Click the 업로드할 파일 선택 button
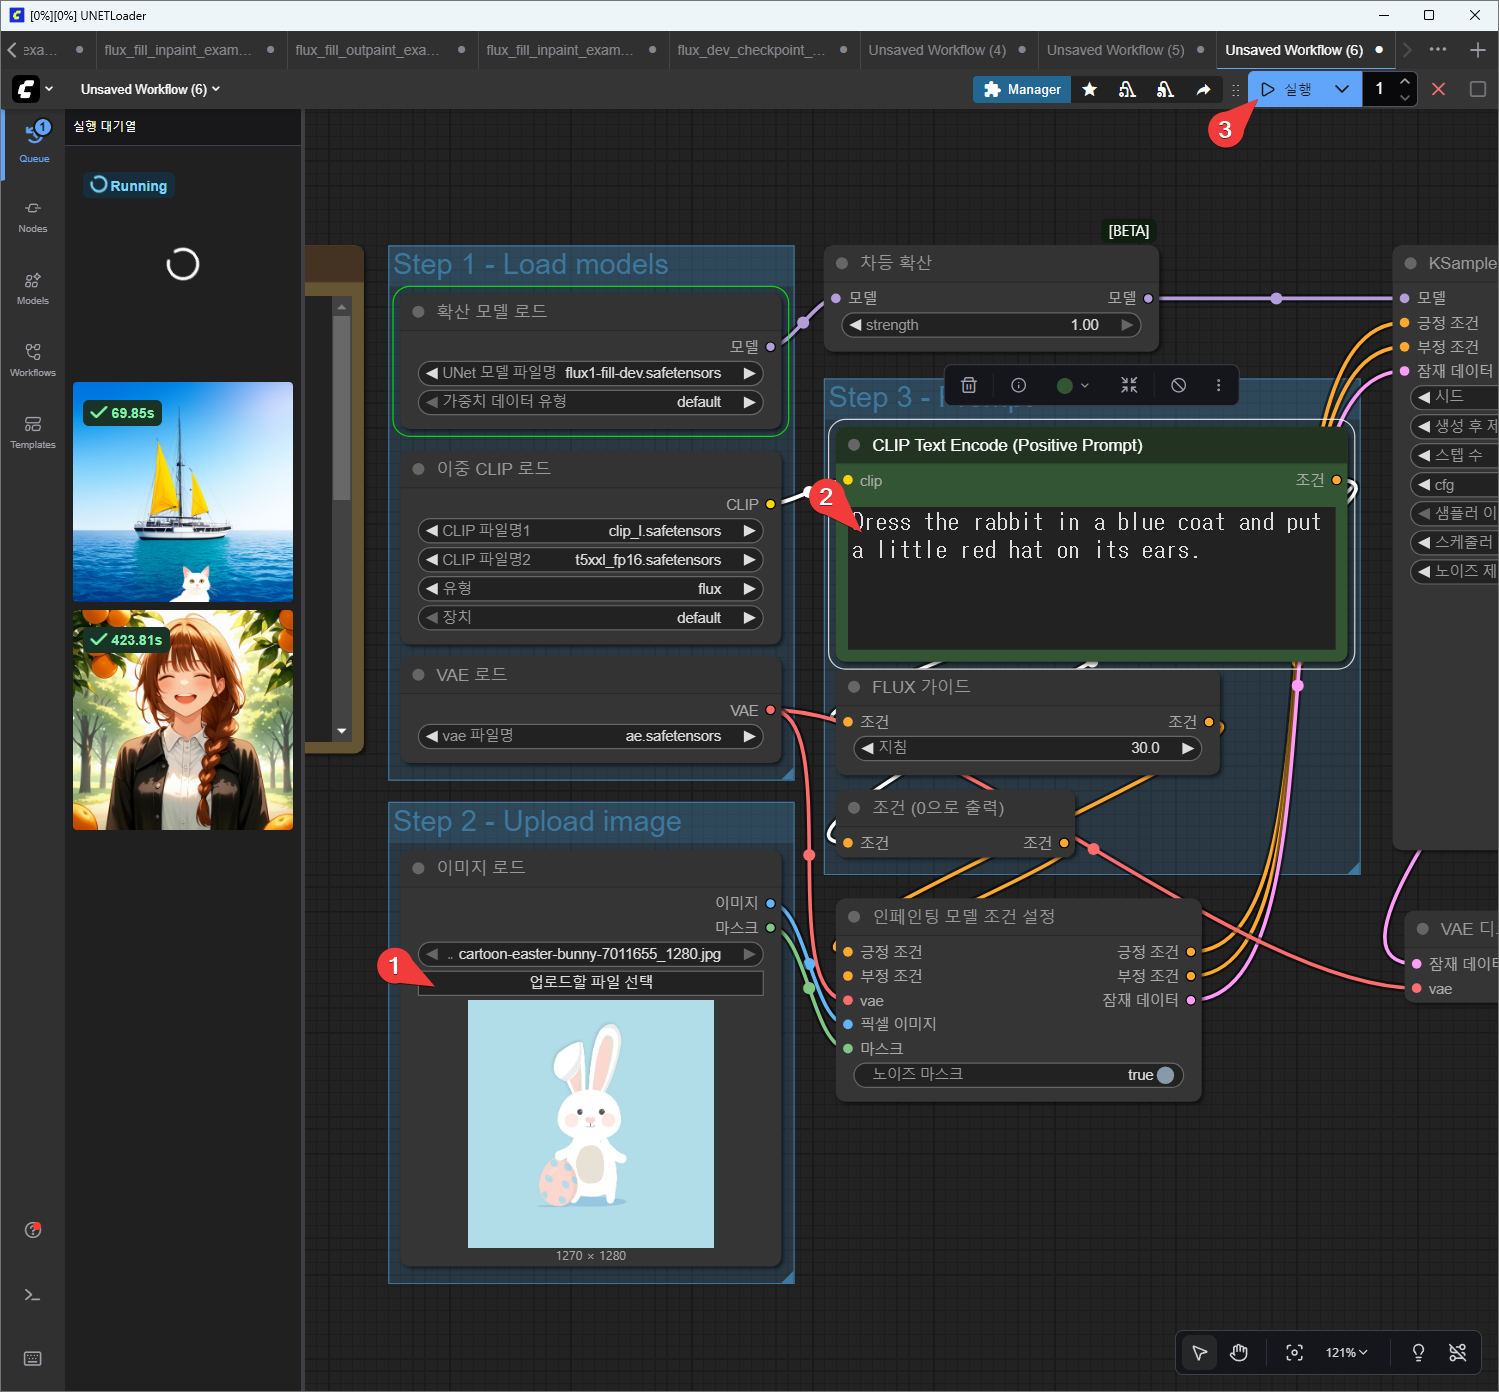1499x1392 pixels. click(x=590, y=982)
